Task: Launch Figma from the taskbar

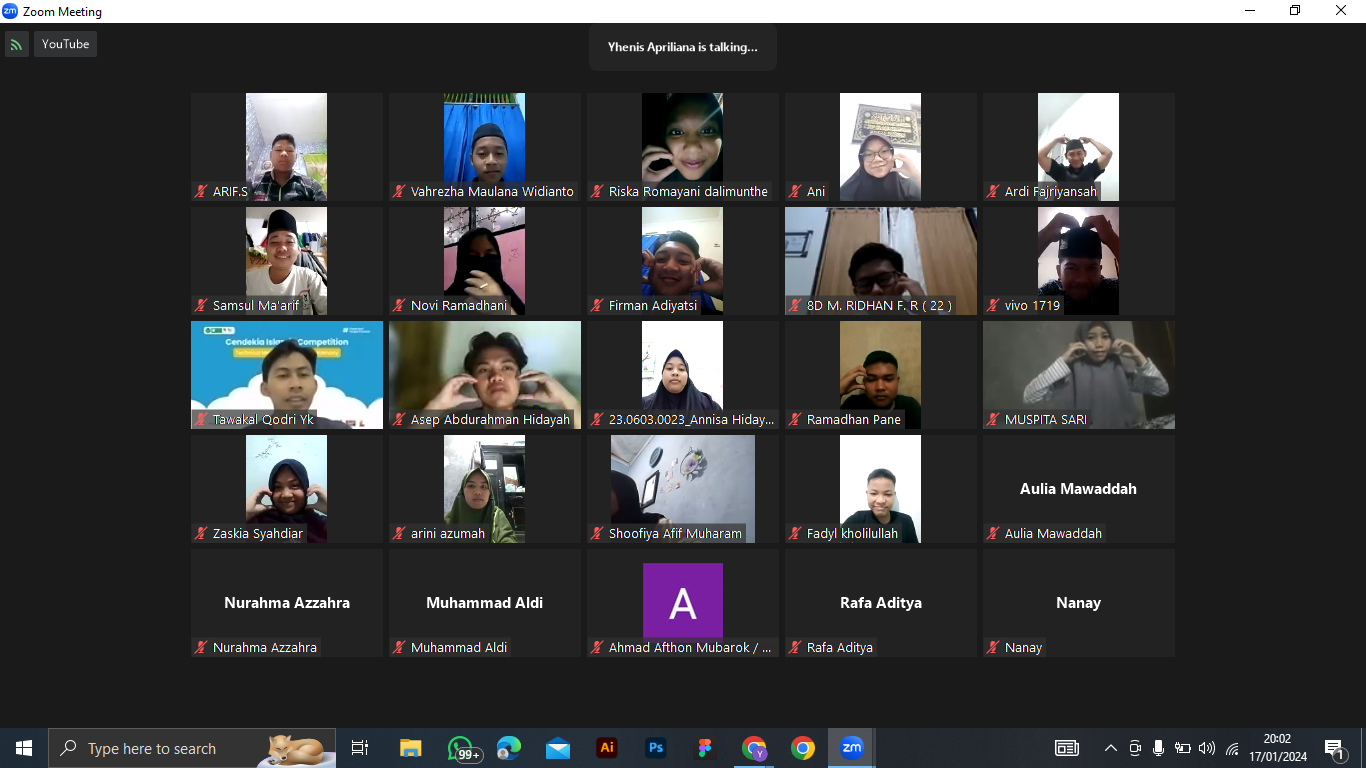Action: point(705,748)
